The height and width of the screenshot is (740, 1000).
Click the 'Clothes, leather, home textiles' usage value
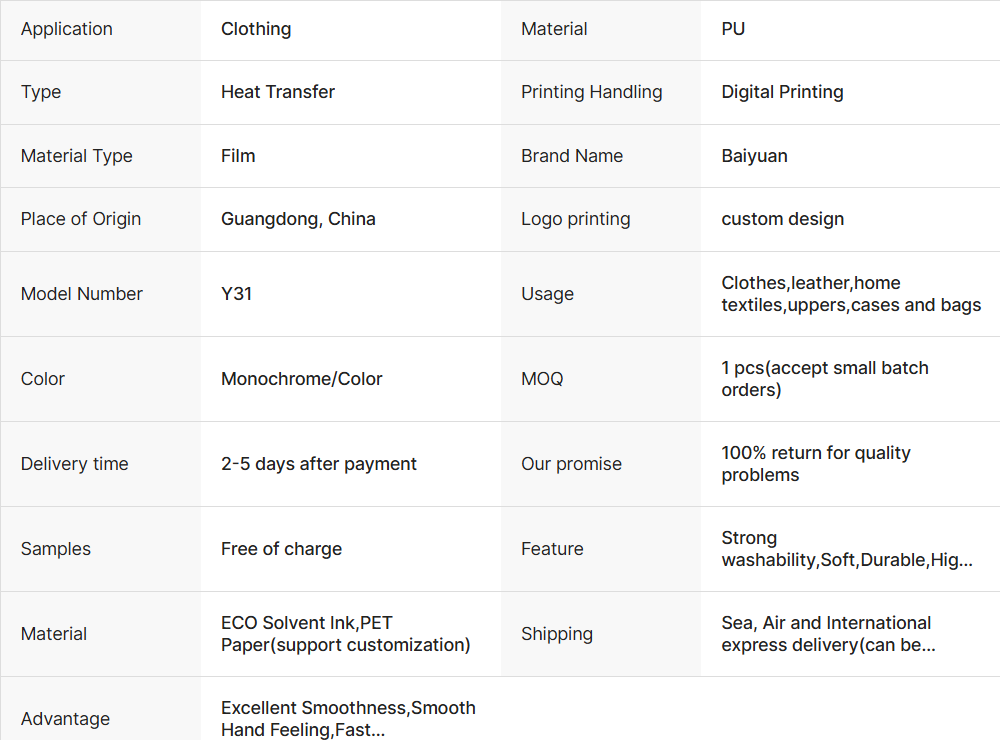click(850, 294)
